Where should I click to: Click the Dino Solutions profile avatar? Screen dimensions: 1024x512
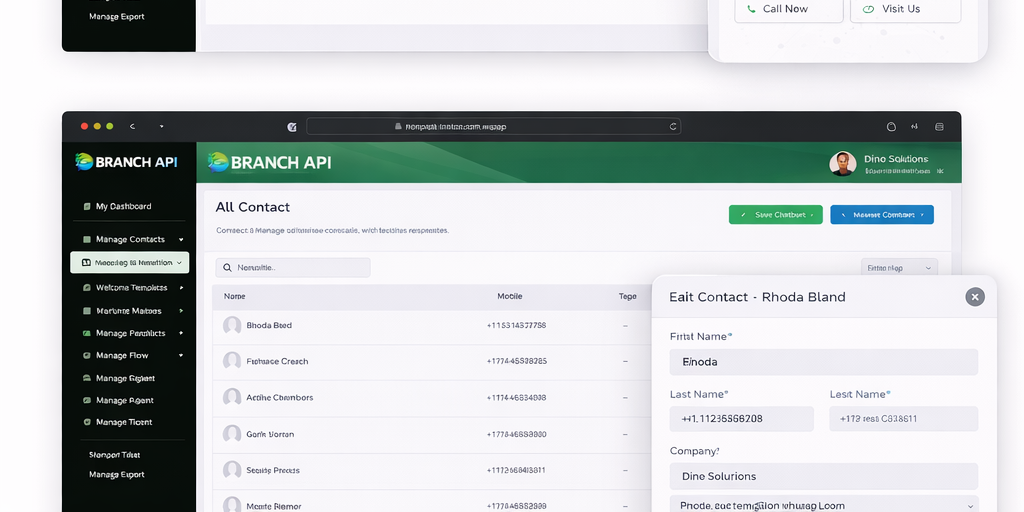pyautogui.click(x=843, y=164)
